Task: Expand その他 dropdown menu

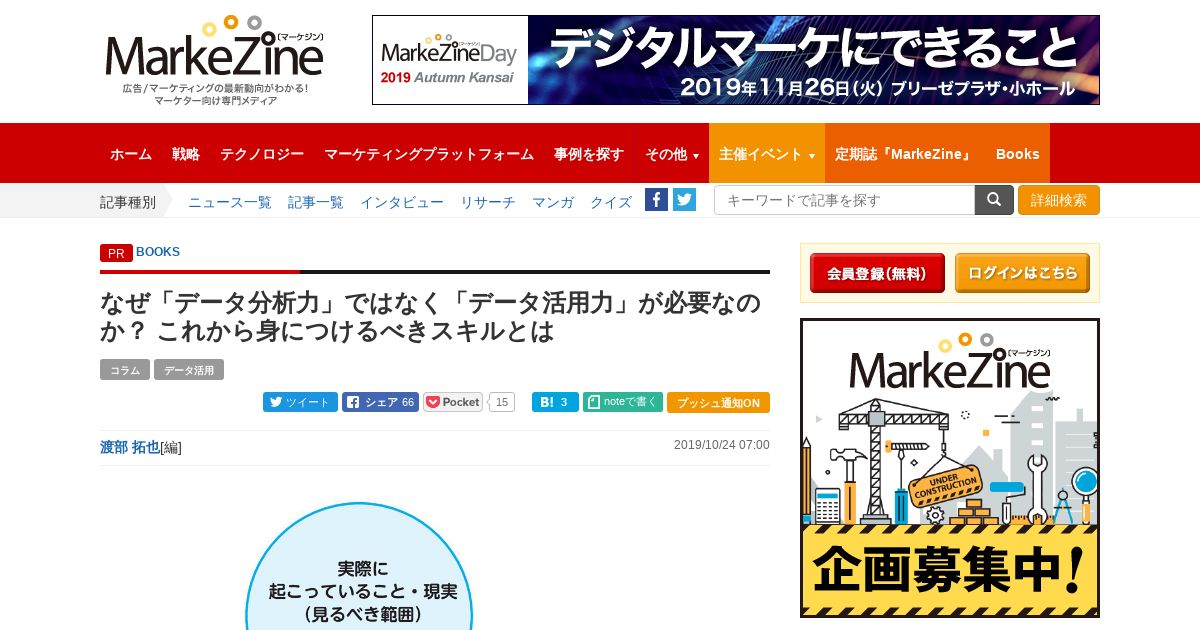Action: [x=671, y=154]
